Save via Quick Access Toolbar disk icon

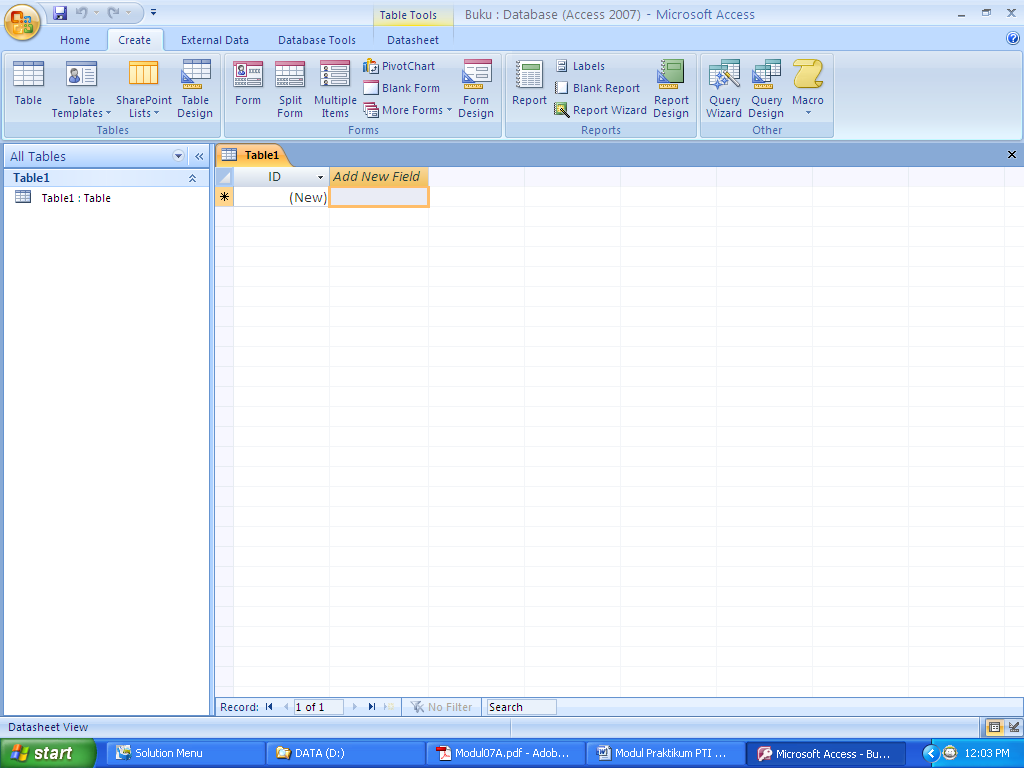(60, 12)
